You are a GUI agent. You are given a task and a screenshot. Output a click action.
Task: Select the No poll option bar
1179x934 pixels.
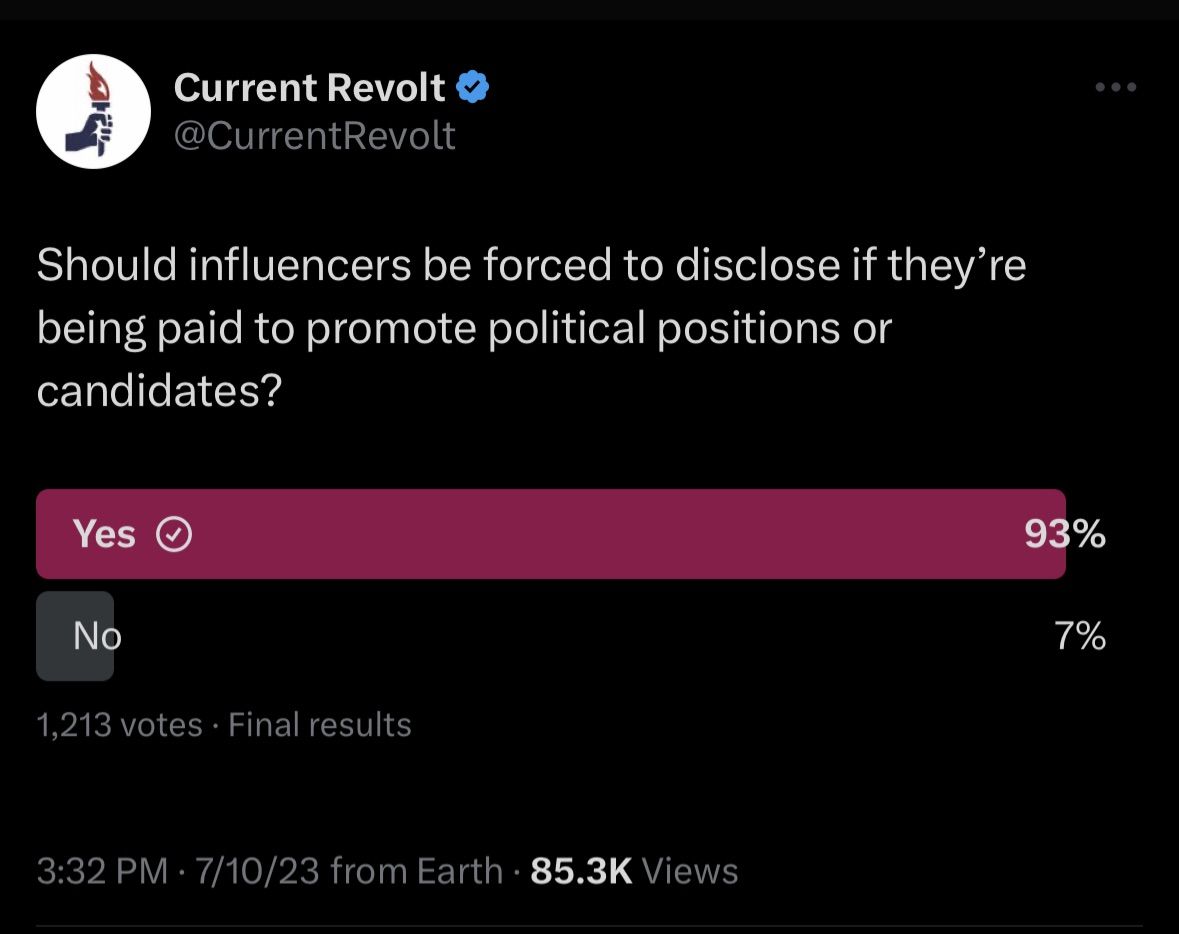75,636
